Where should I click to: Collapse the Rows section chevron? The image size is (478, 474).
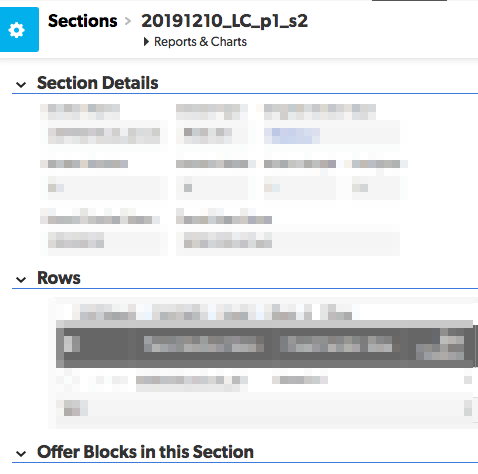21,279
